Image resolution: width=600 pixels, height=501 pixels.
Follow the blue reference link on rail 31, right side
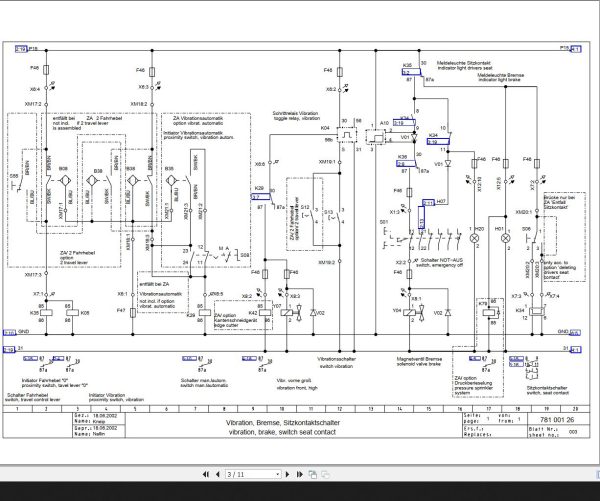pos(576,349)
